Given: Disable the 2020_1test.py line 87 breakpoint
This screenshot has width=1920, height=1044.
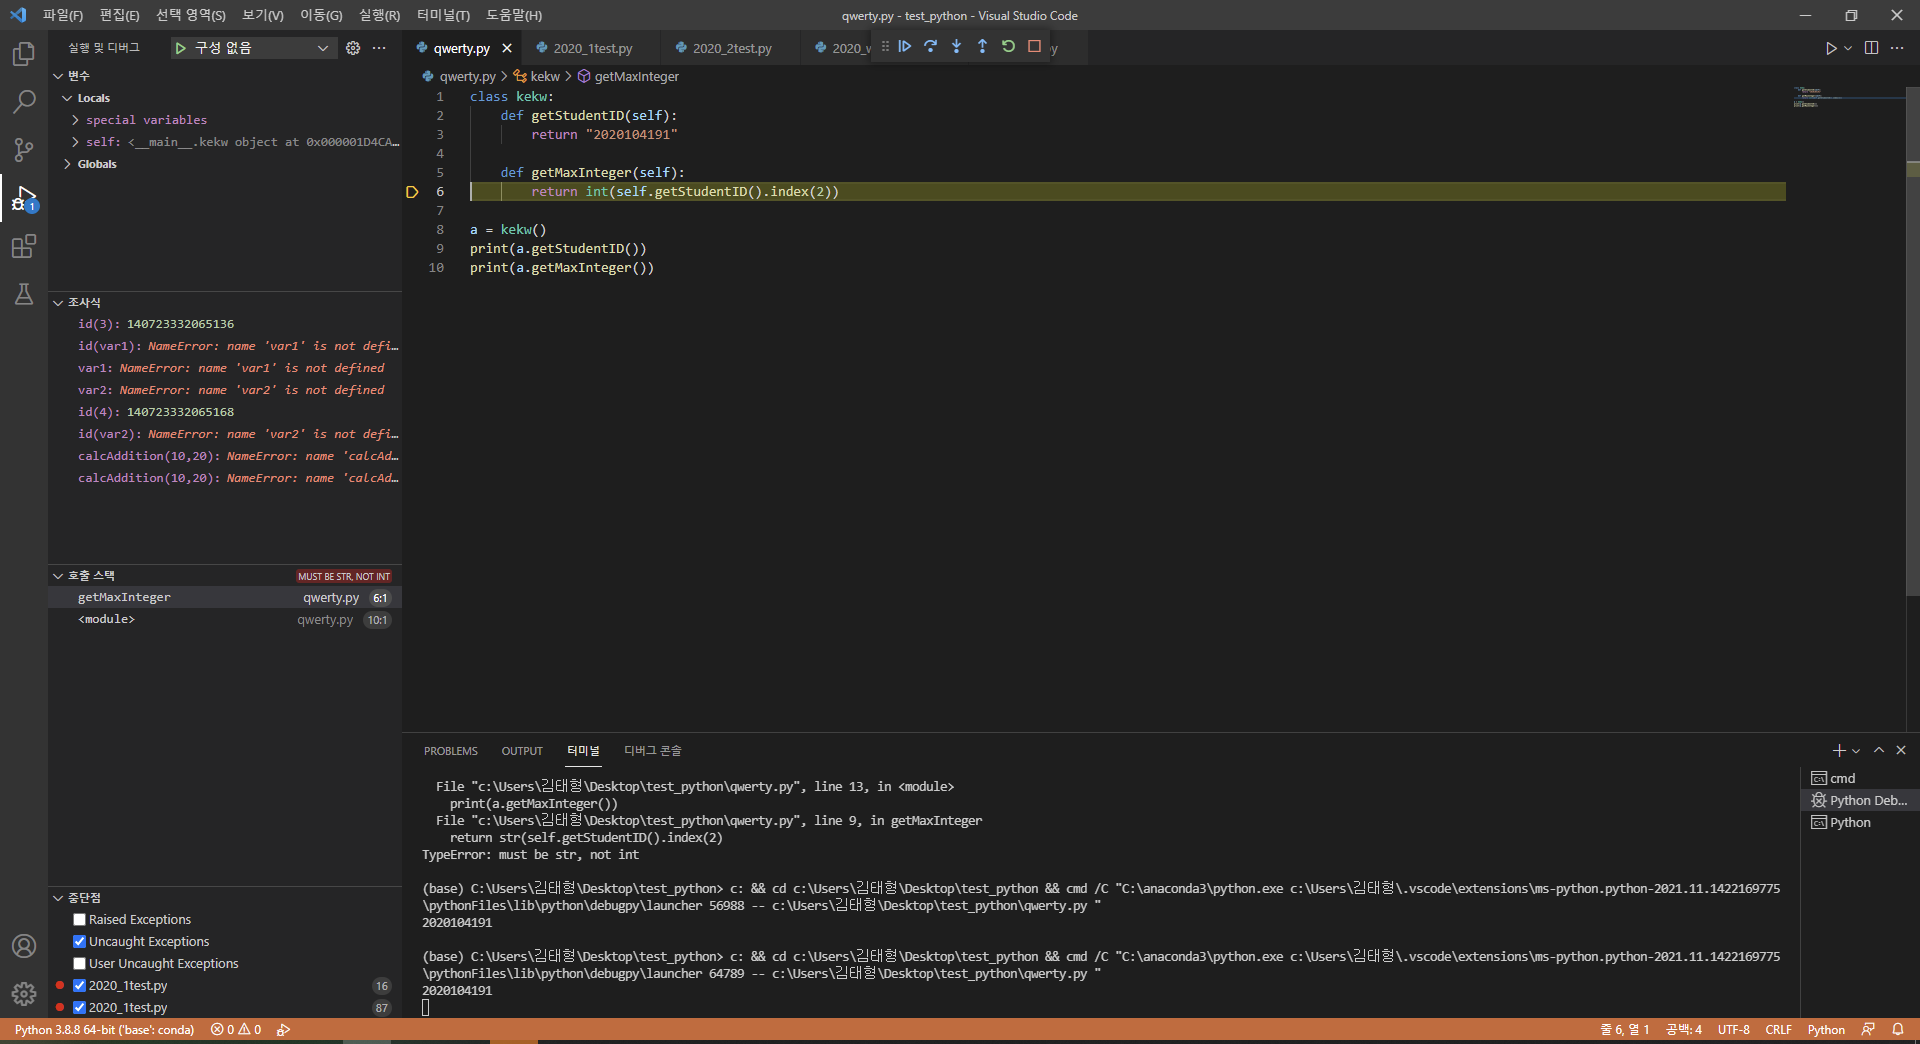Looking at the screenshot, I should [79, 1008].
